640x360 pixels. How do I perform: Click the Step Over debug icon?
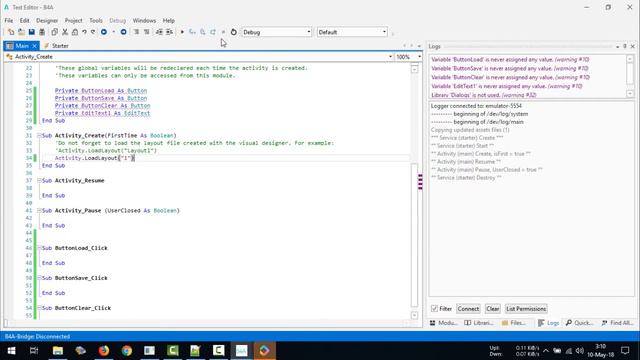[x=202, y=32]
